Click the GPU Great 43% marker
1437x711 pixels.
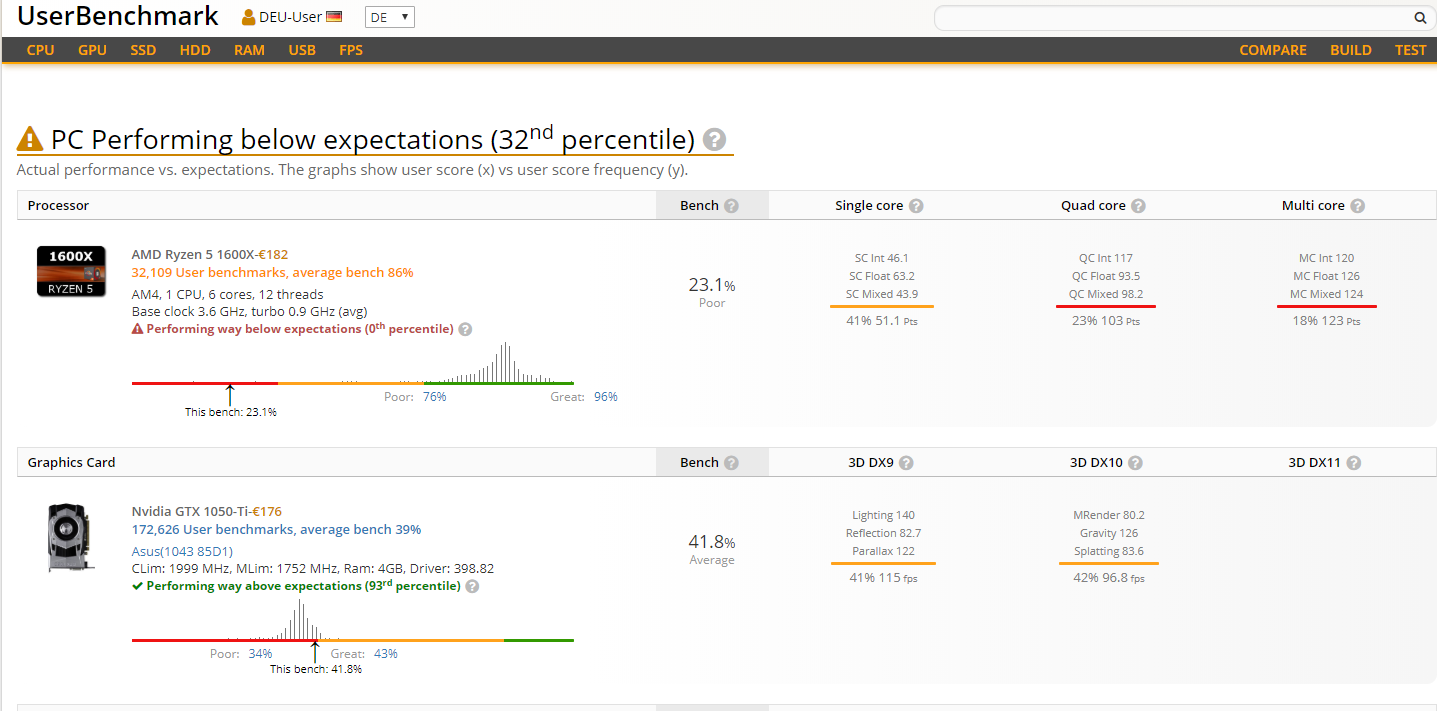click(364, 654)
